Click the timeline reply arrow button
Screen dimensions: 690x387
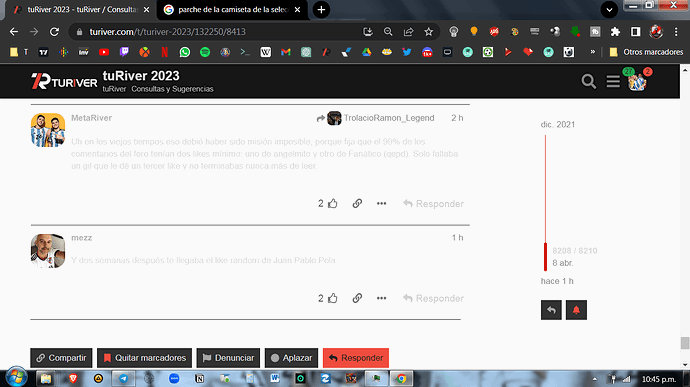click(x=551, y=310)
